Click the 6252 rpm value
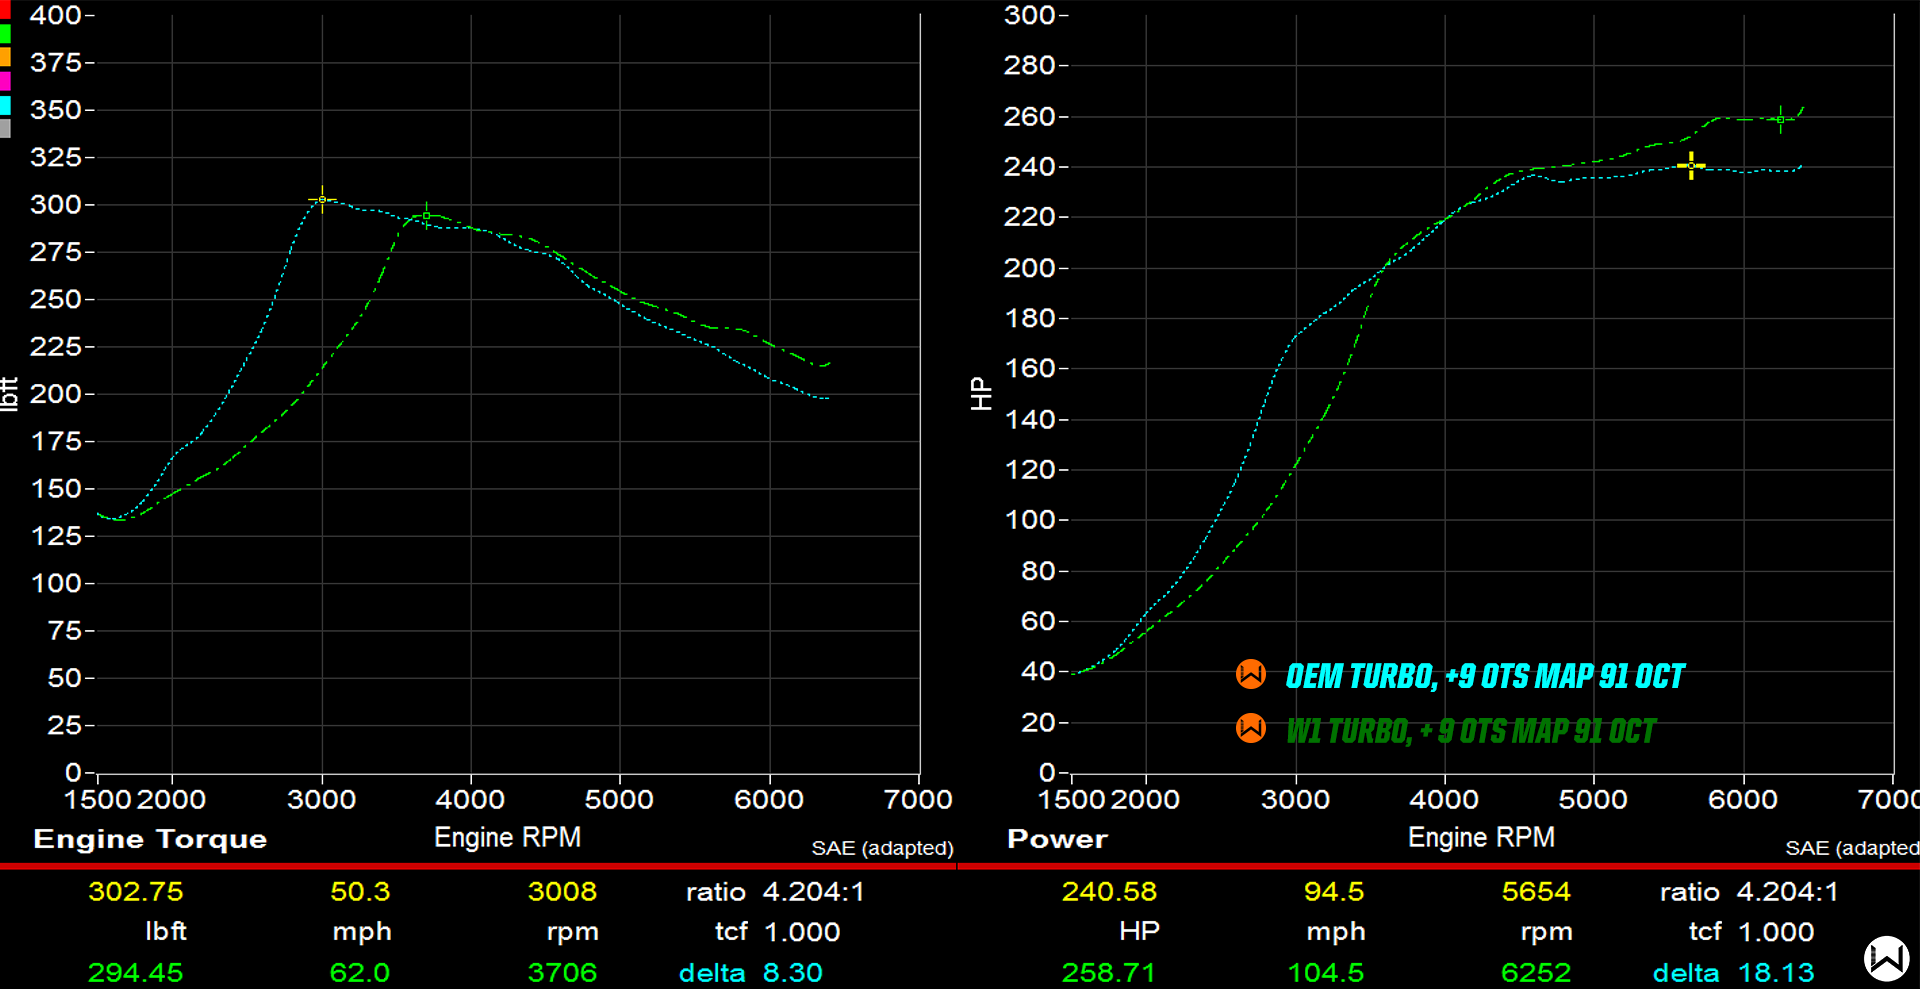This screenshot has height=989, width=1920. click(1536, 972)
